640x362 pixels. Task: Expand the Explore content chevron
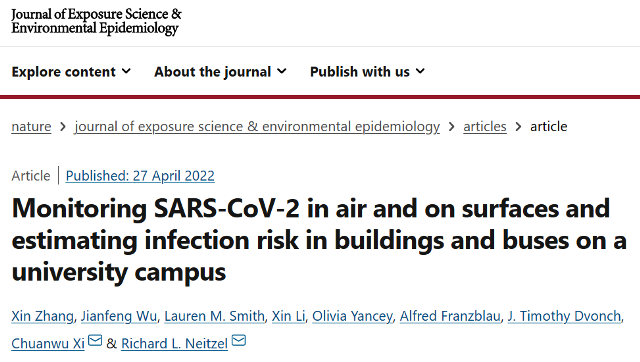127,71
